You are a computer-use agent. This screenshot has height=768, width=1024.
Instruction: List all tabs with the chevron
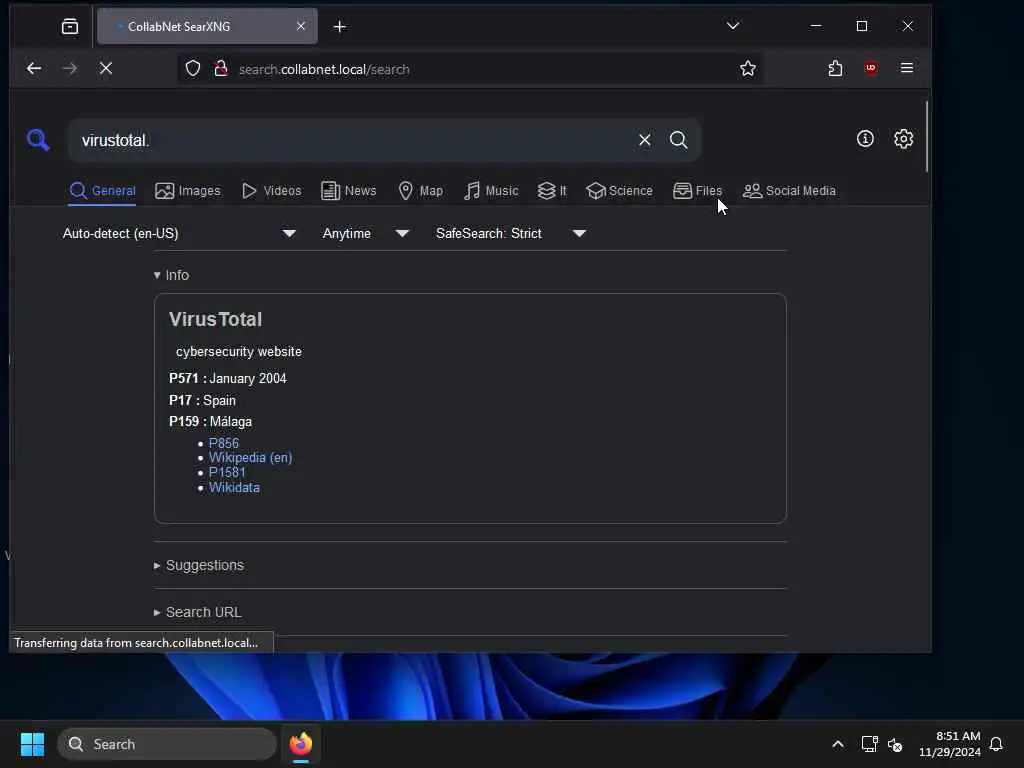[x=733, y=26]
